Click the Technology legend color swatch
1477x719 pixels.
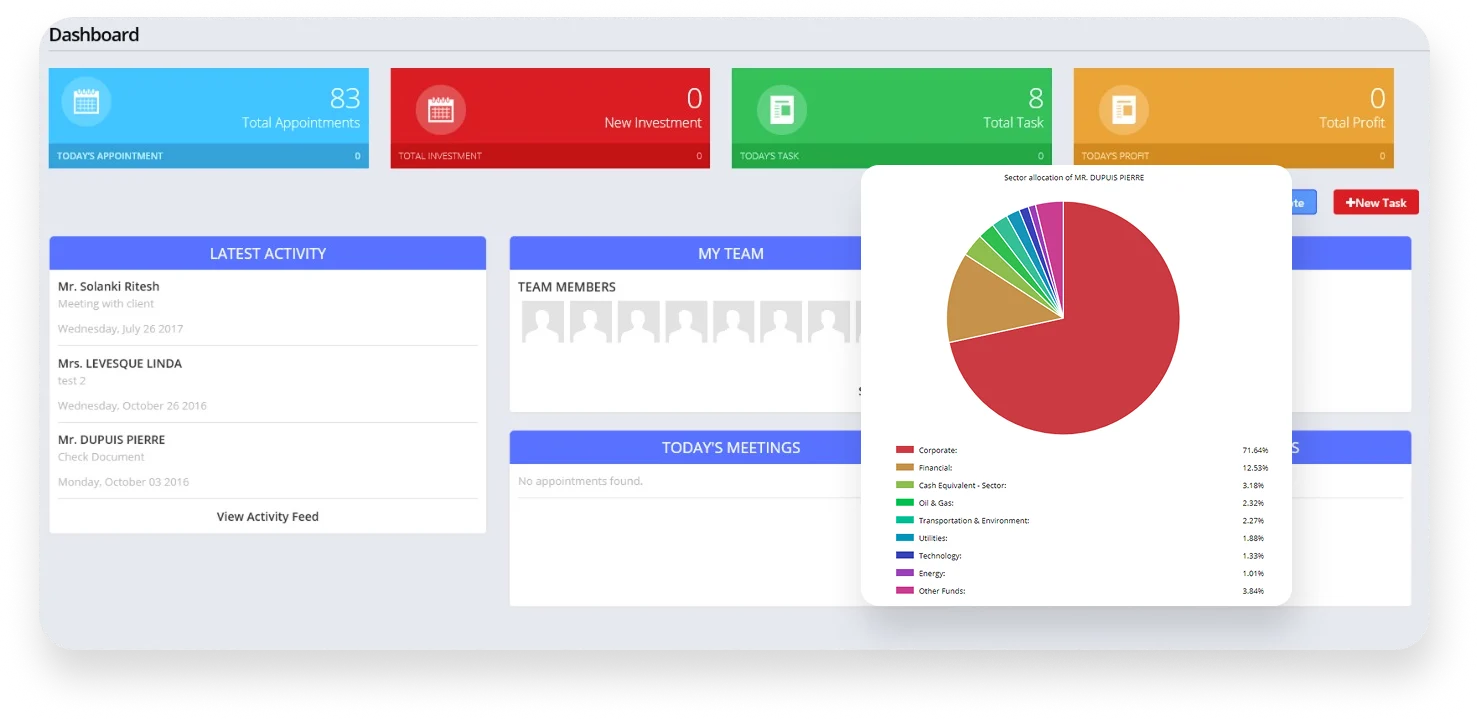905,555
